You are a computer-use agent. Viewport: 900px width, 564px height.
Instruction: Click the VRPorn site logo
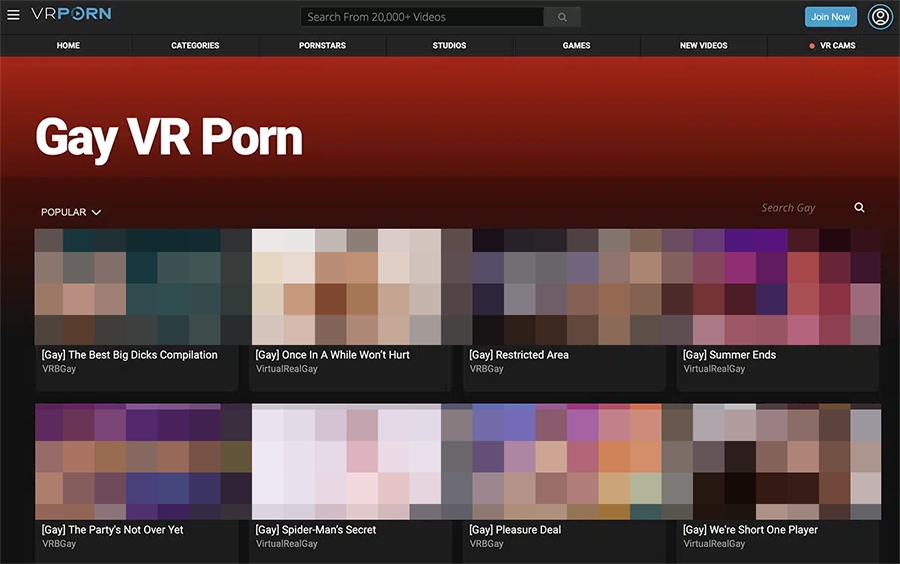coord(71,14)
